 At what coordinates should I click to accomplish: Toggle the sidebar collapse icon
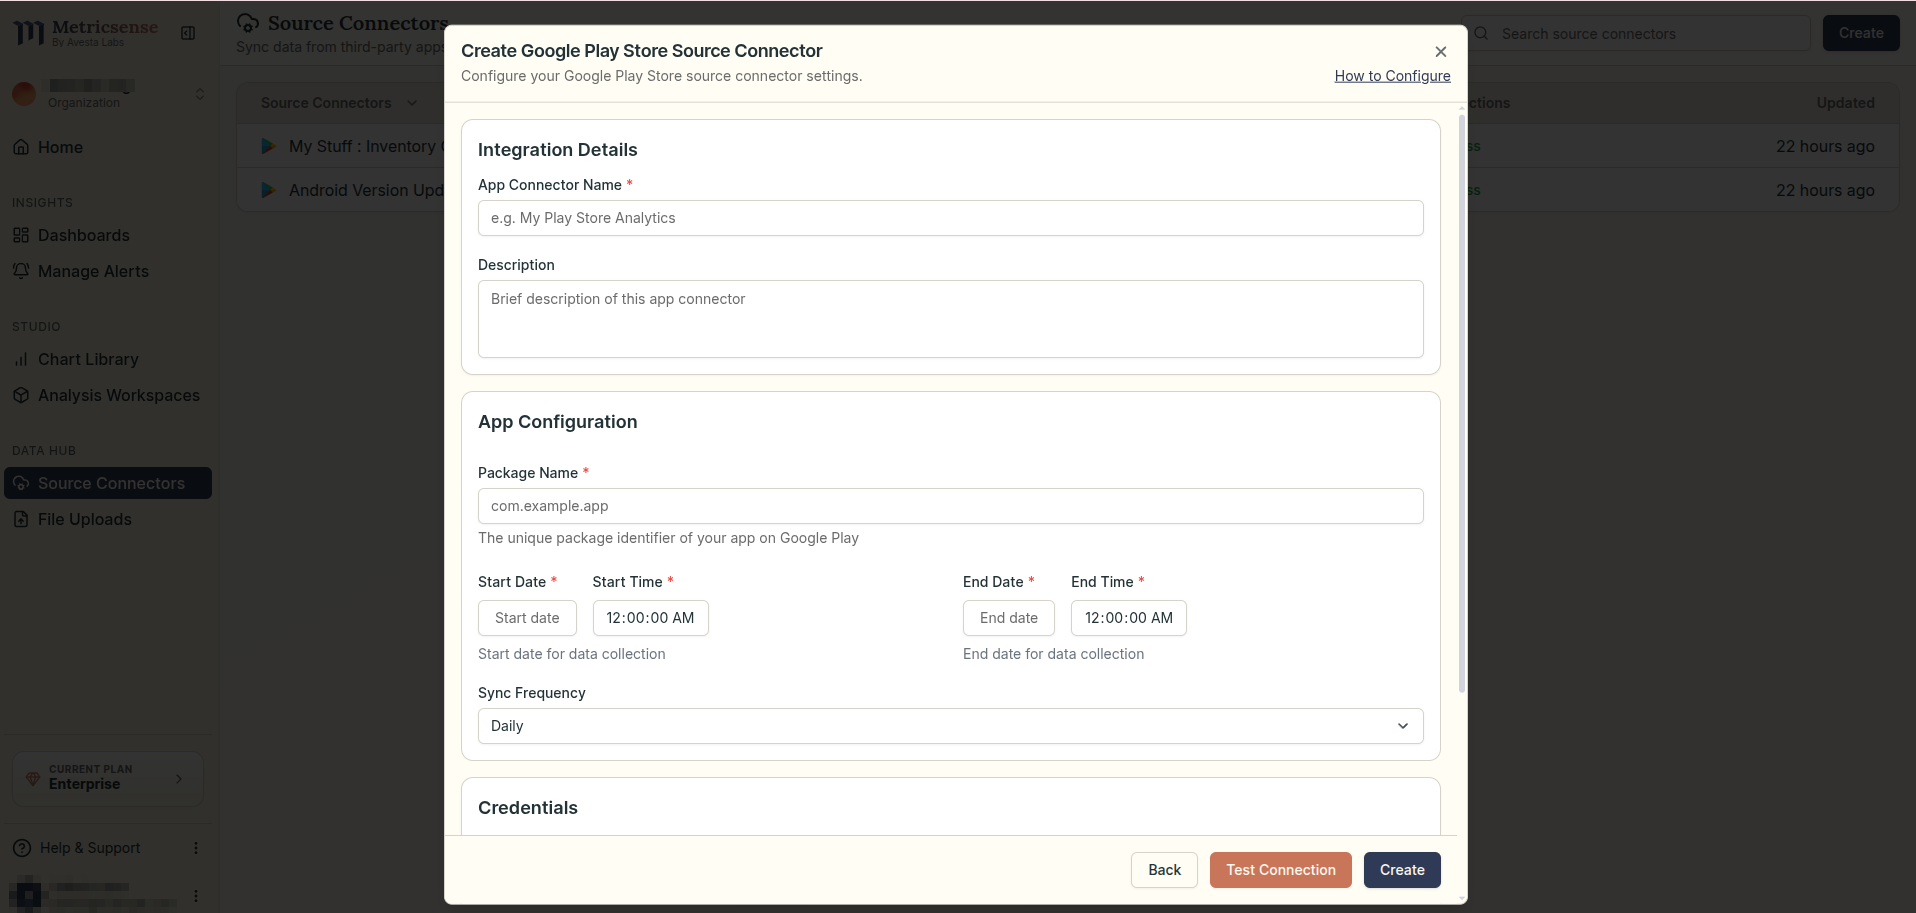(x=188, y=33)
